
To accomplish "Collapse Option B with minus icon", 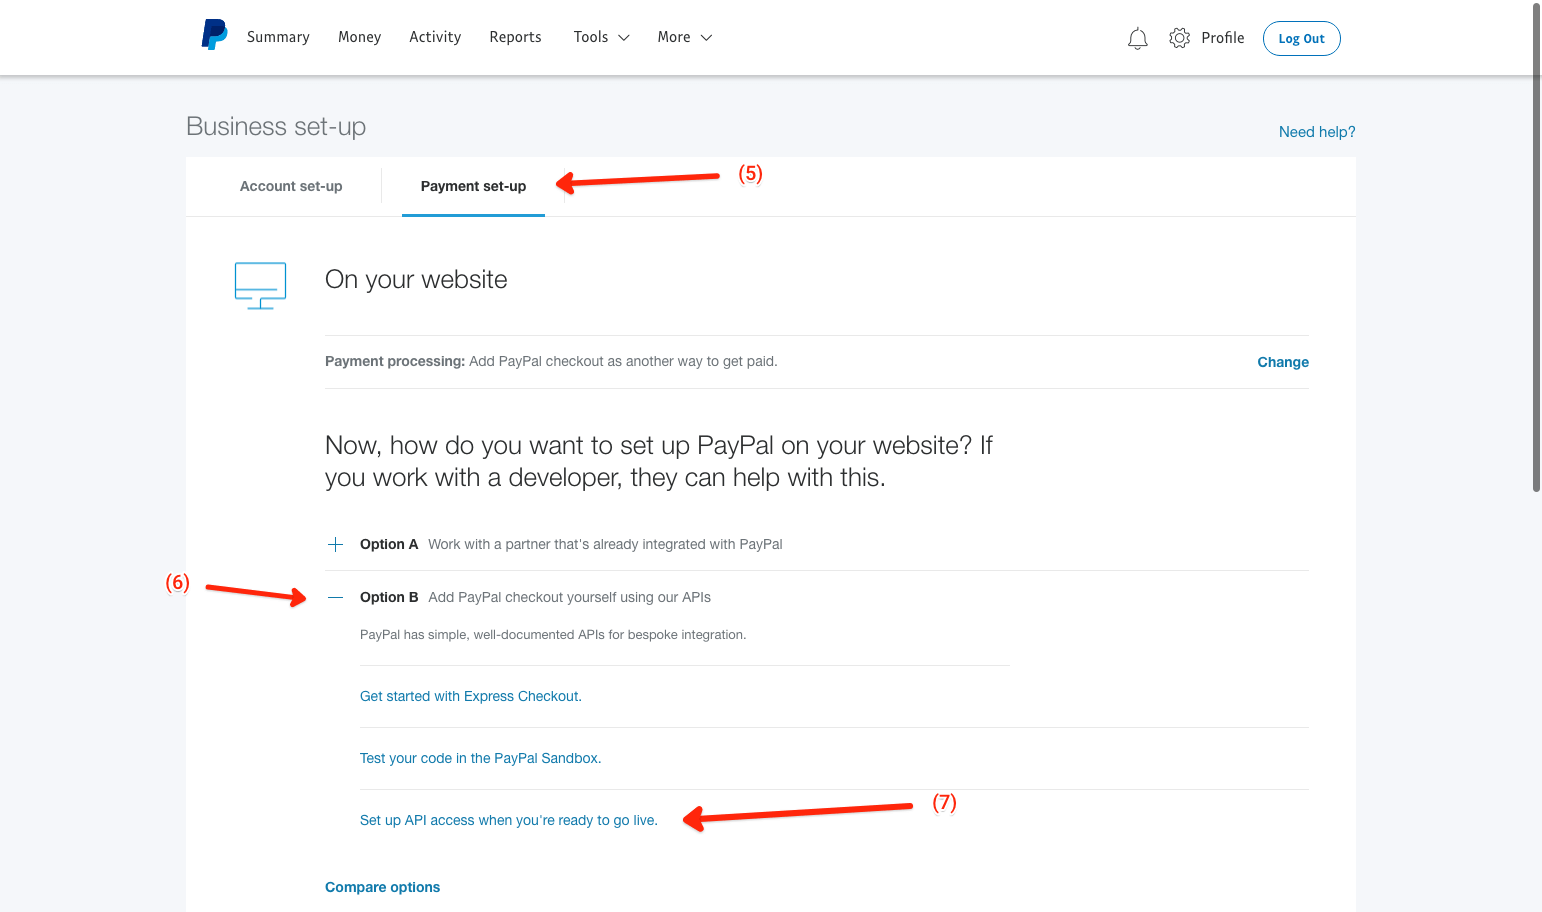I will click(336, 597).
